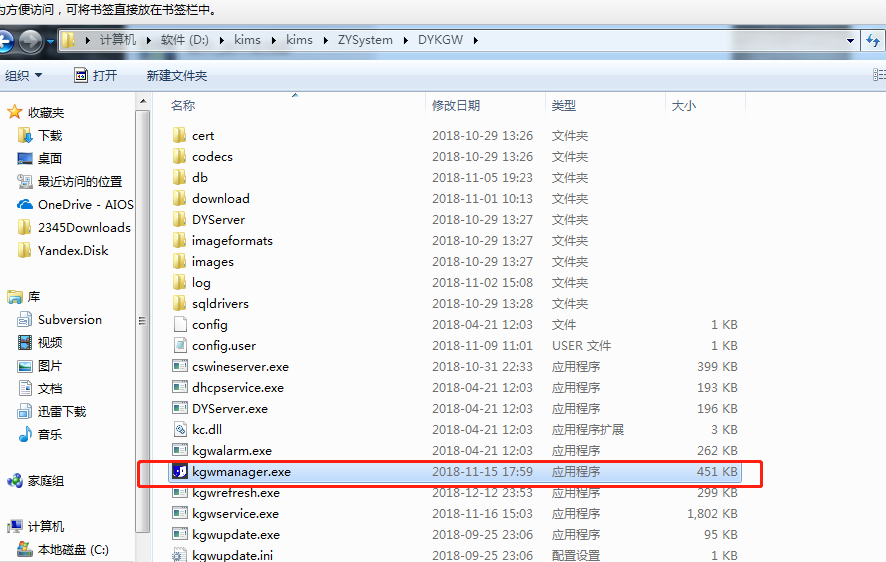Sort by the 类型 column header

[x=563, y=106]
